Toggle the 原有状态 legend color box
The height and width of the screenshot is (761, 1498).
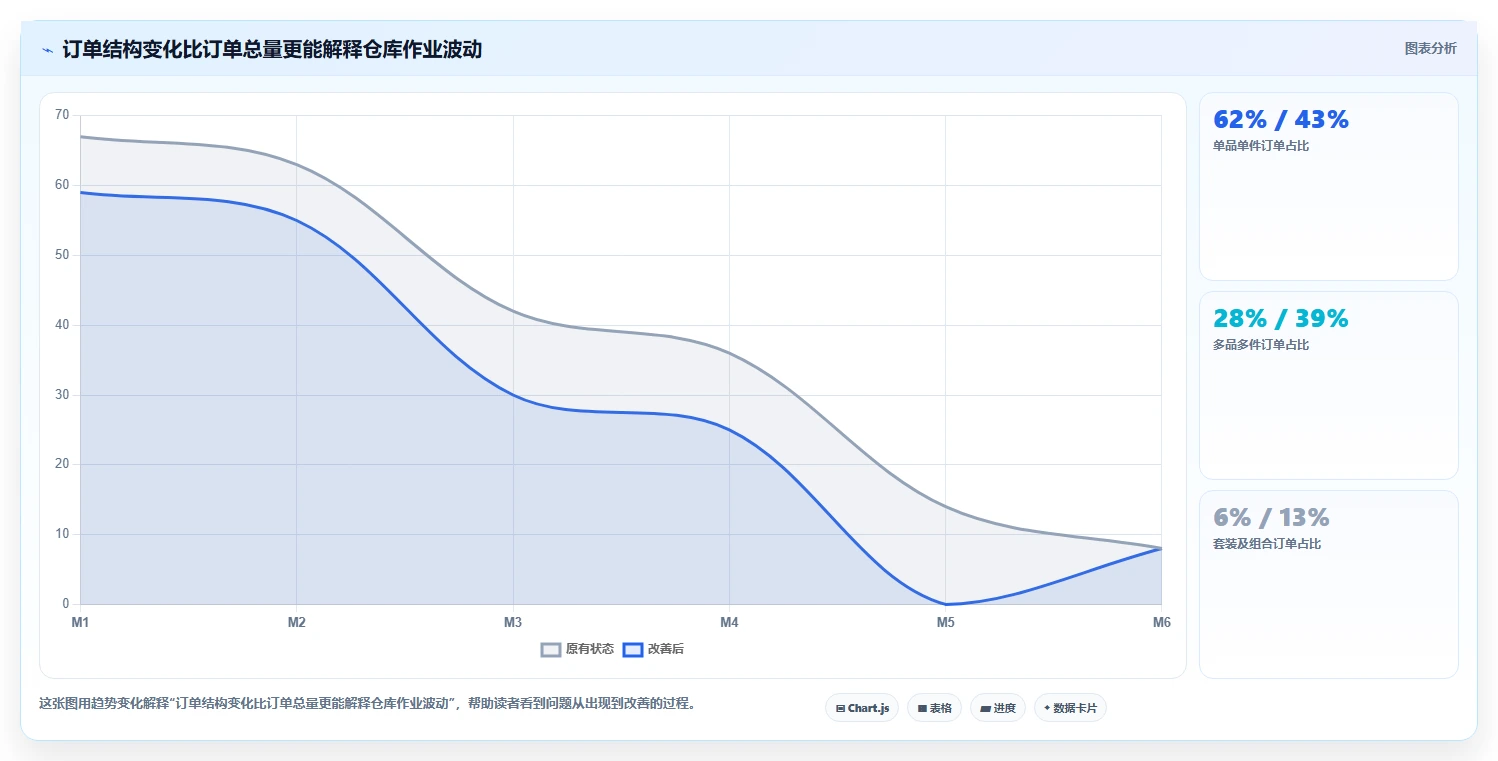(551, 649)
